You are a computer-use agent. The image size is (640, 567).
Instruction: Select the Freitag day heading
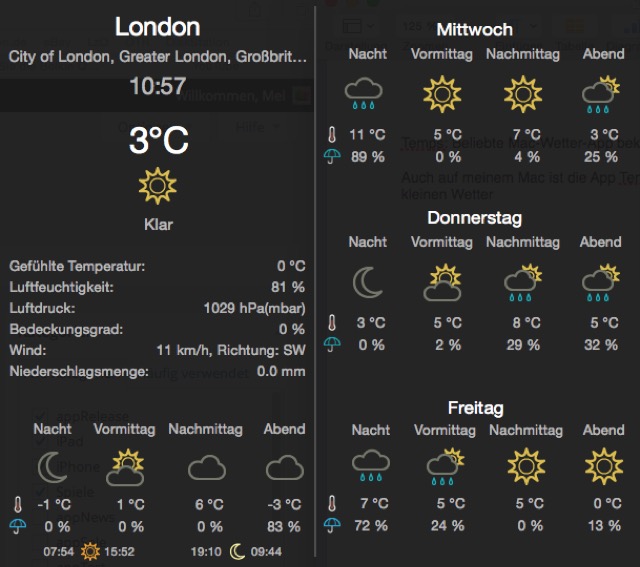coord(475,408)
